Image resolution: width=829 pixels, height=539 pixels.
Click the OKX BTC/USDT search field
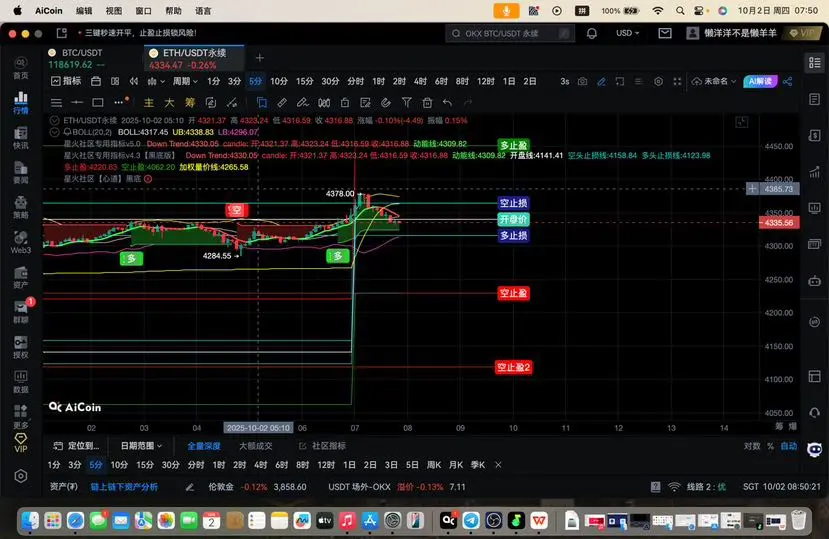(510, 33)
